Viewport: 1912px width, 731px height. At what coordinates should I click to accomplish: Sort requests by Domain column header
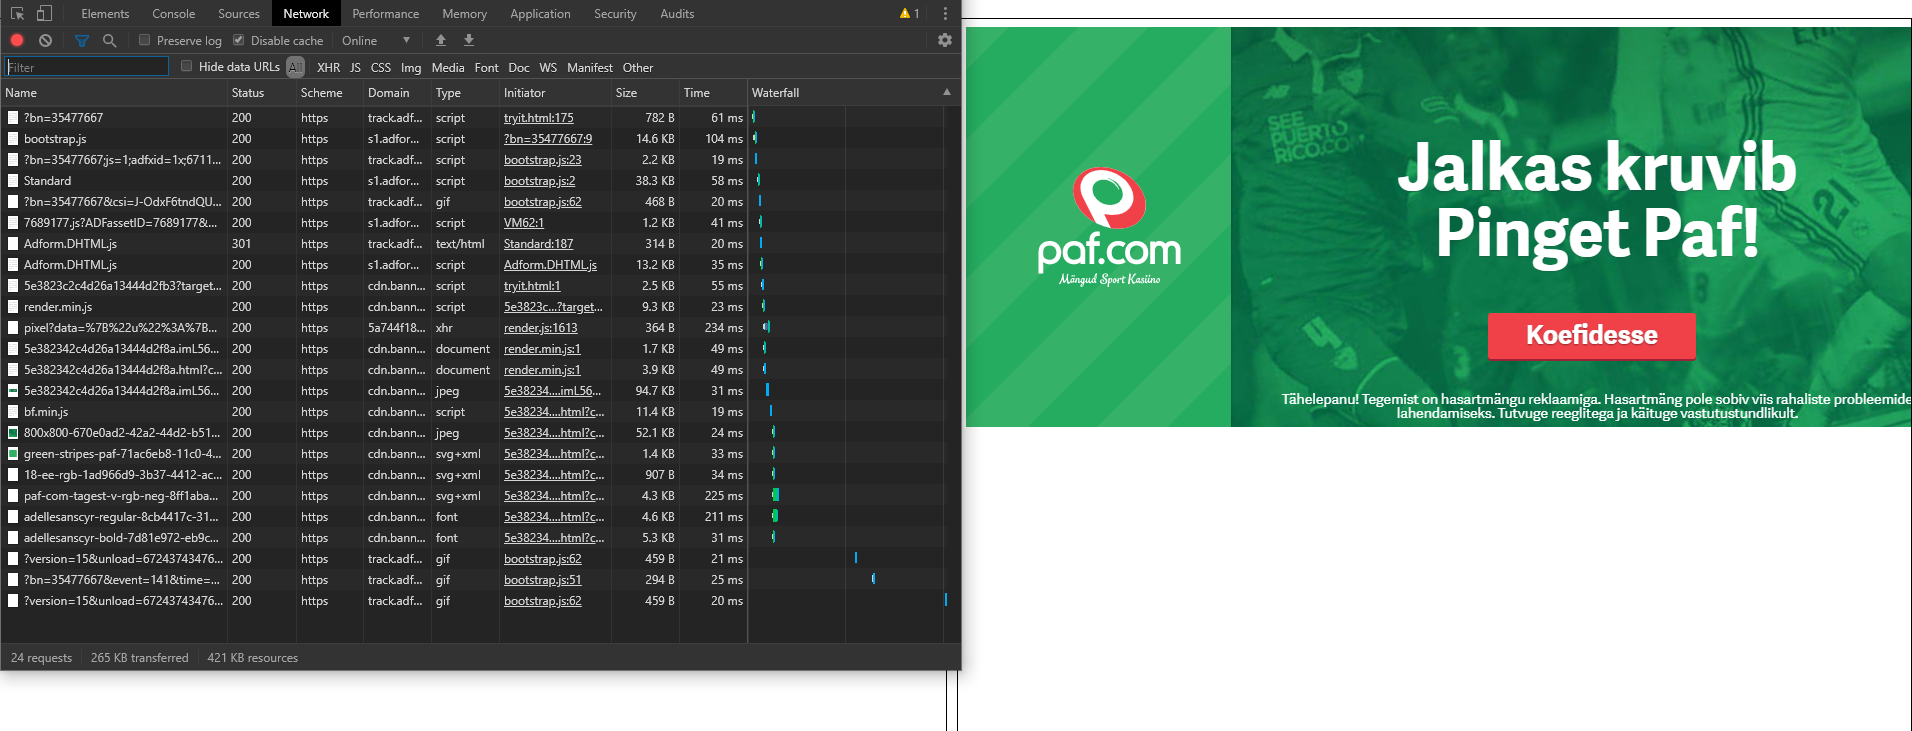pos(397,92)
